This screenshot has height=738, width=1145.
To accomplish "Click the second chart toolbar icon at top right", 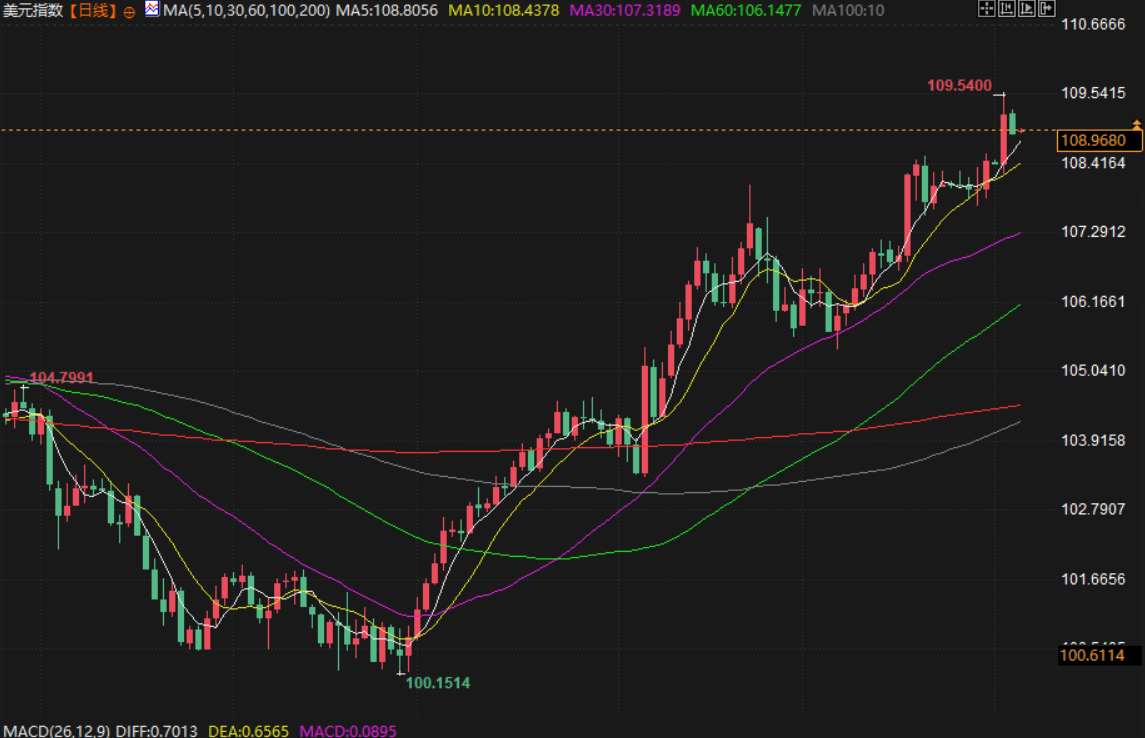I will (x=1005, y=9).
